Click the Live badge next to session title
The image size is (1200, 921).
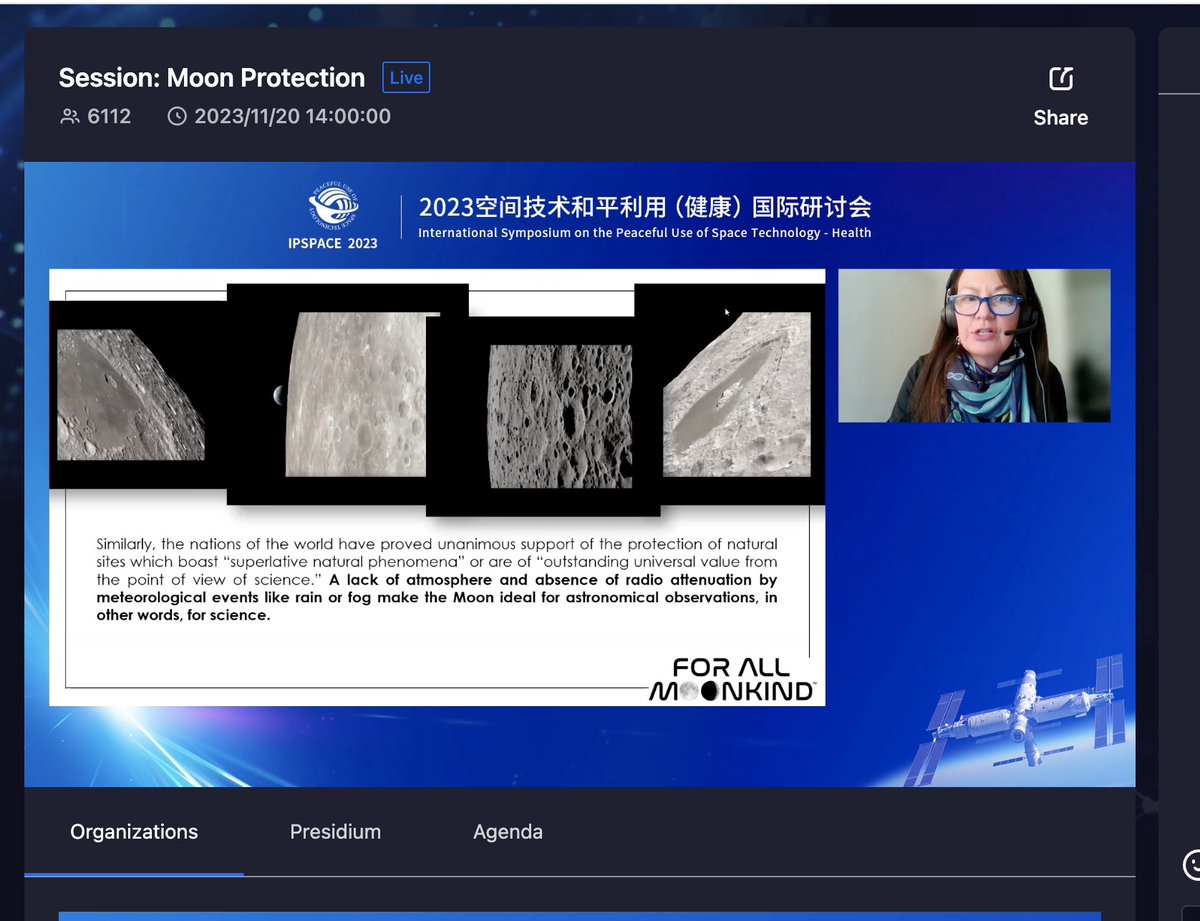click(406, 78)
